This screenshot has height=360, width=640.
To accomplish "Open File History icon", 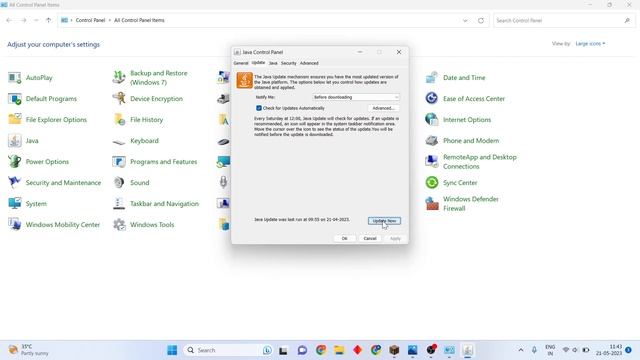I will point(119,120).
